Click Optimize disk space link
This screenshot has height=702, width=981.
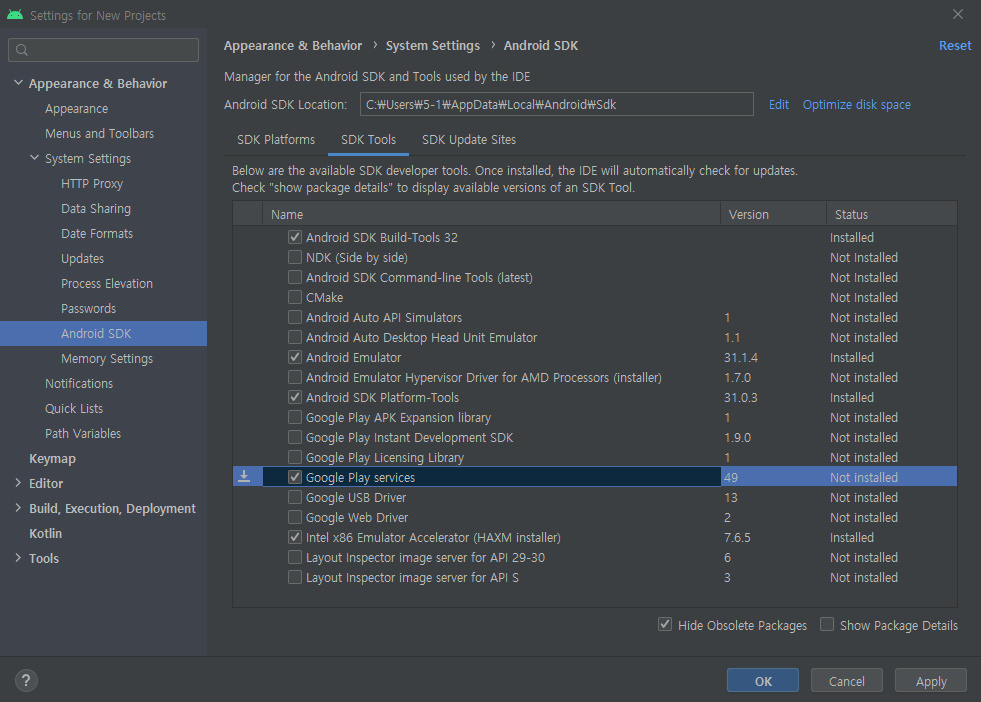tap(856, 104)
